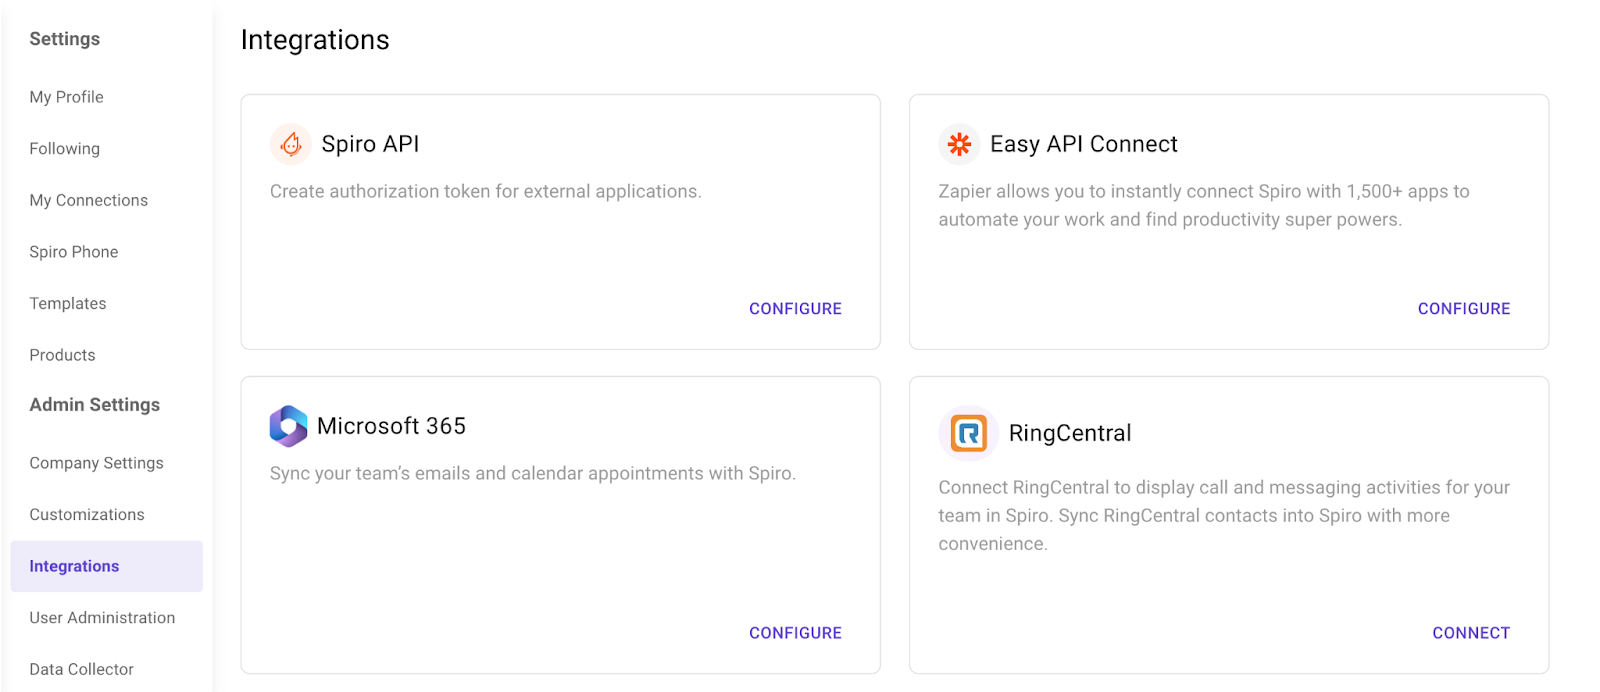Click the Microsoft 365 logo icon
The width and height of the screenshot is (1600, 692).
(288, 426)
